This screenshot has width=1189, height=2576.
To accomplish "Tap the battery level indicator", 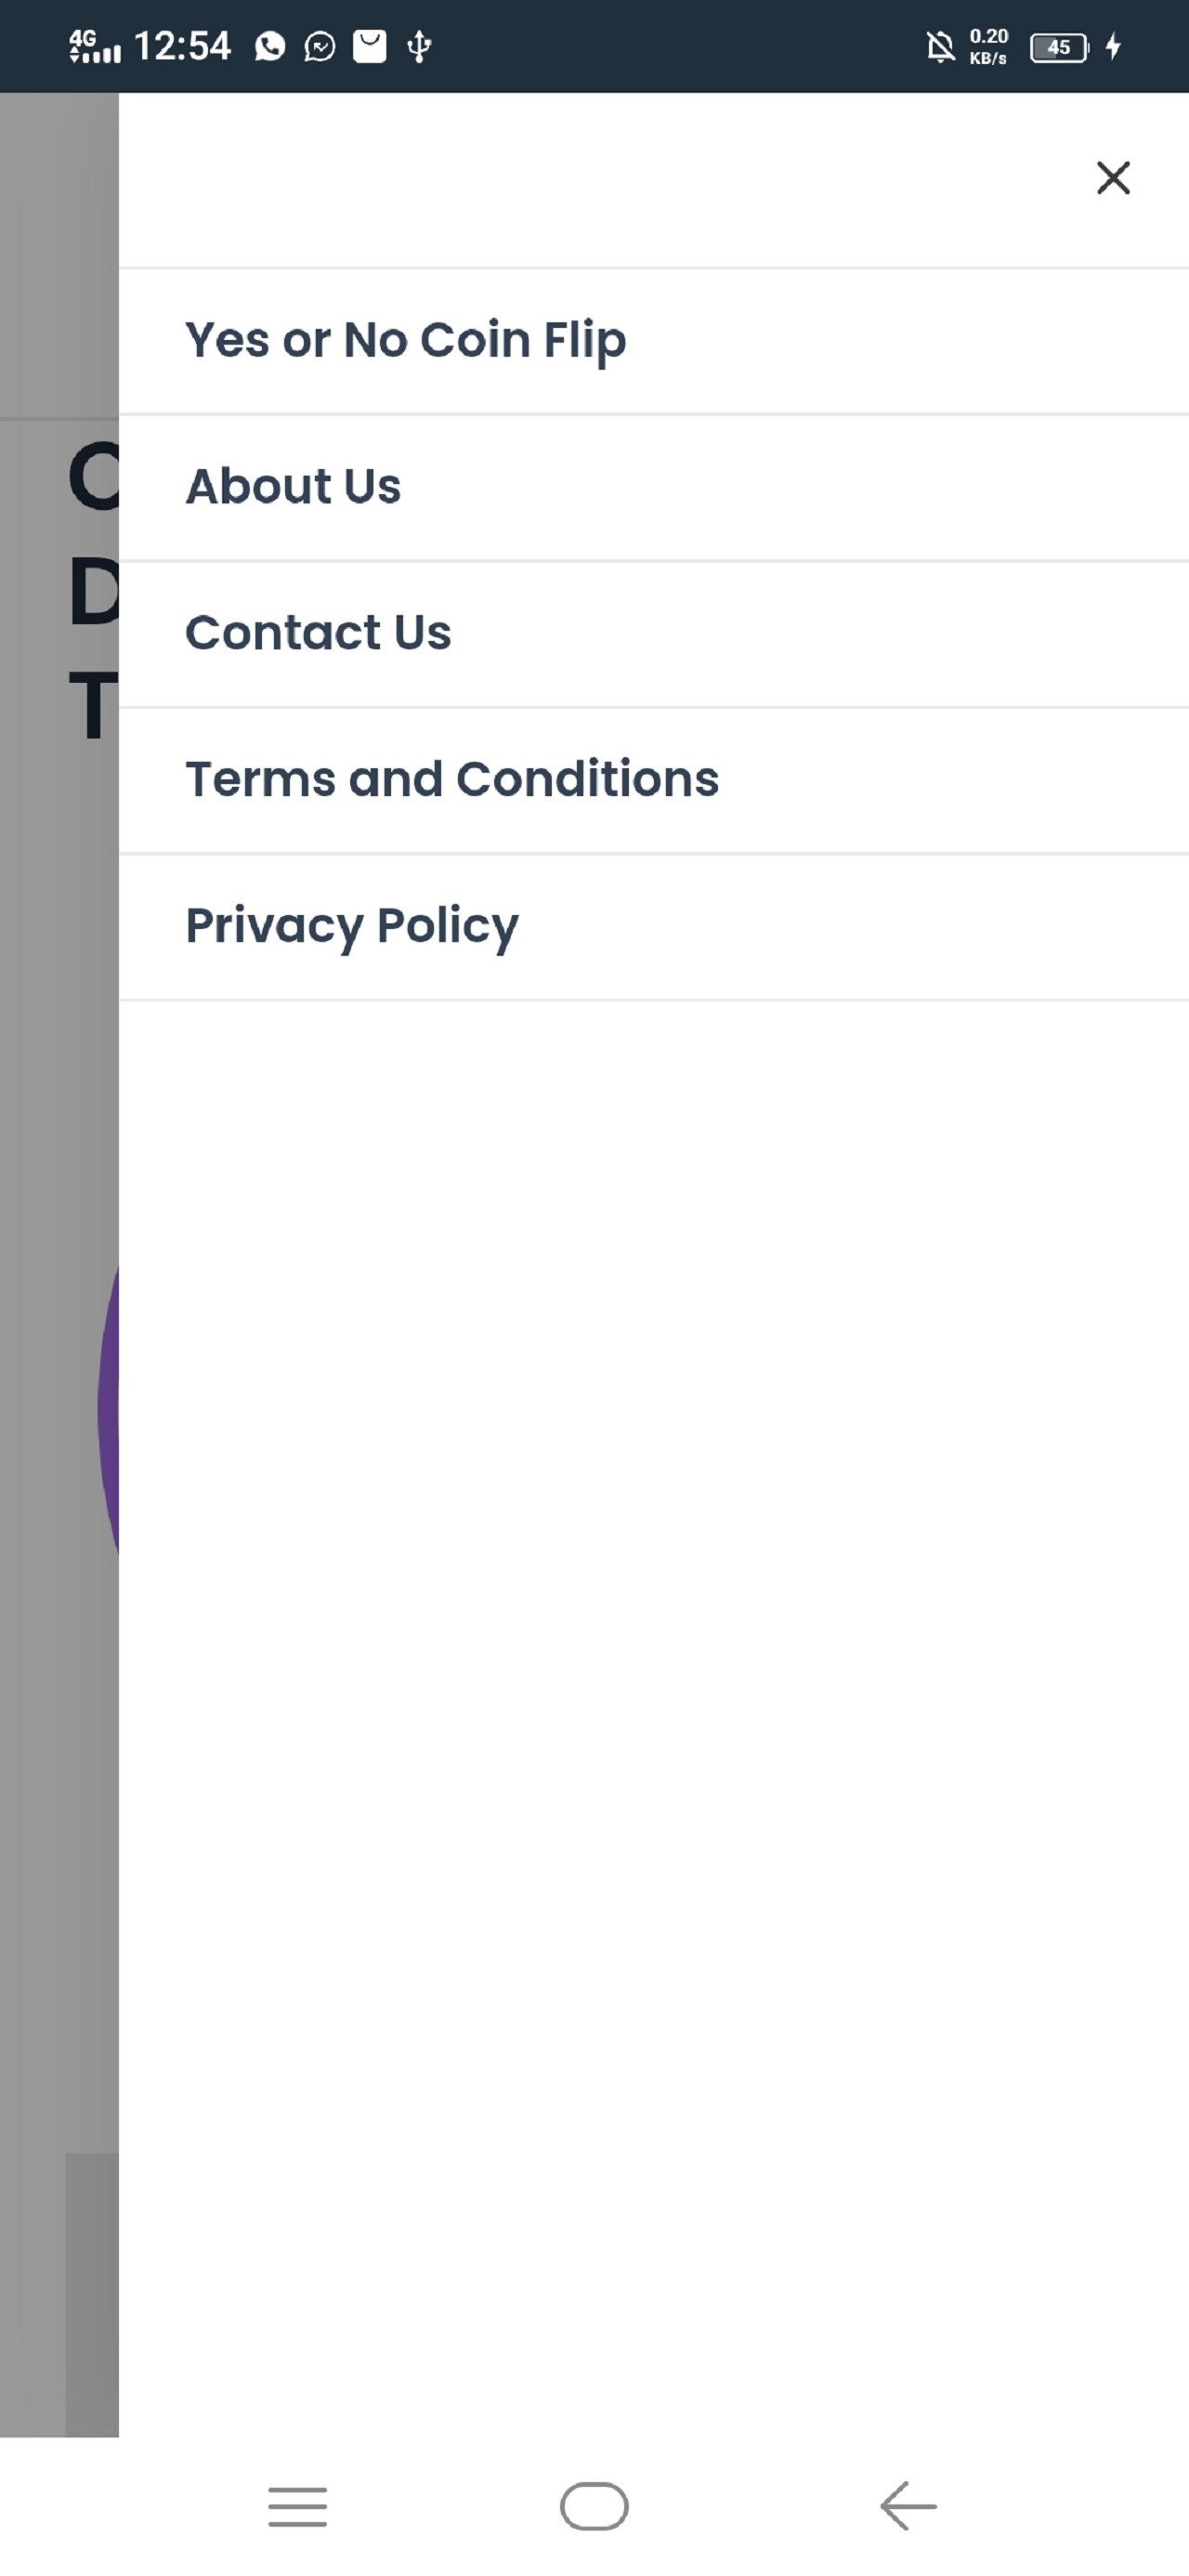I will tap(1059, 47).
